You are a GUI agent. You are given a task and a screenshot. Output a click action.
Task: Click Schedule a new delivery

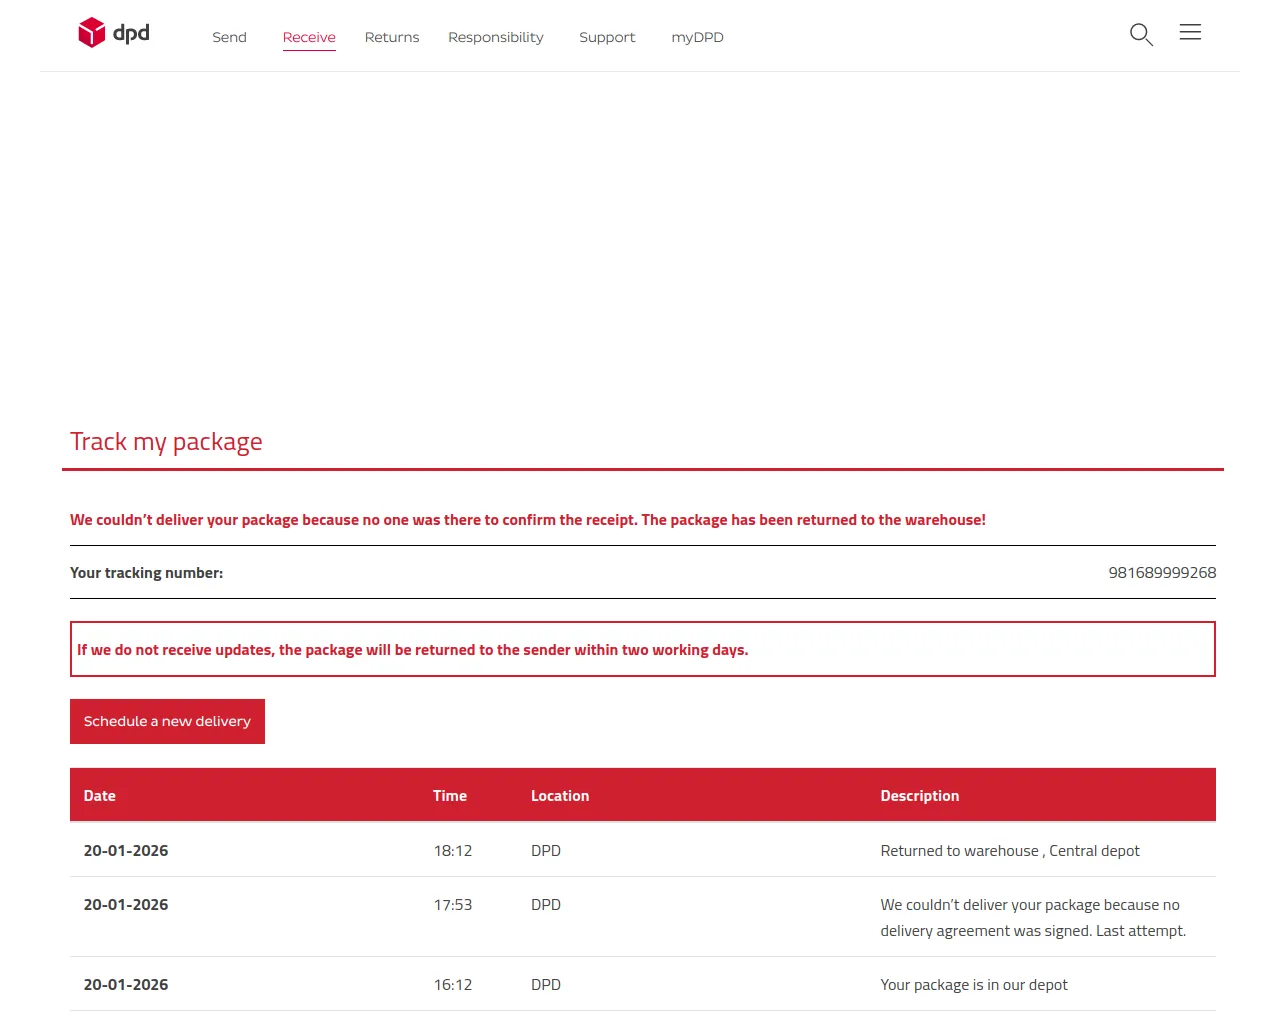pyautogui.click(x=167, y=721)
